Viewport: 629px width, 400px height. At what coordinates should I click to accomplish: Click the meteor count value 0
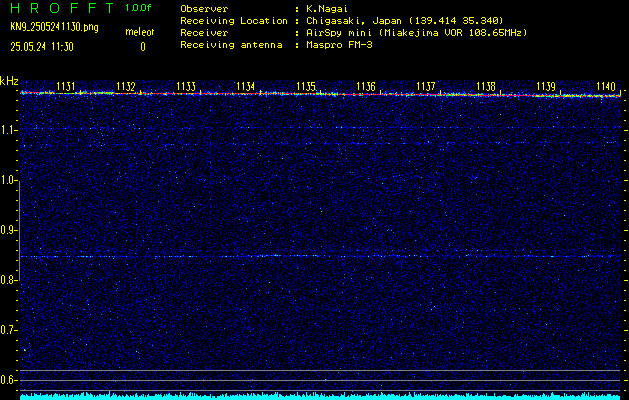143,47
